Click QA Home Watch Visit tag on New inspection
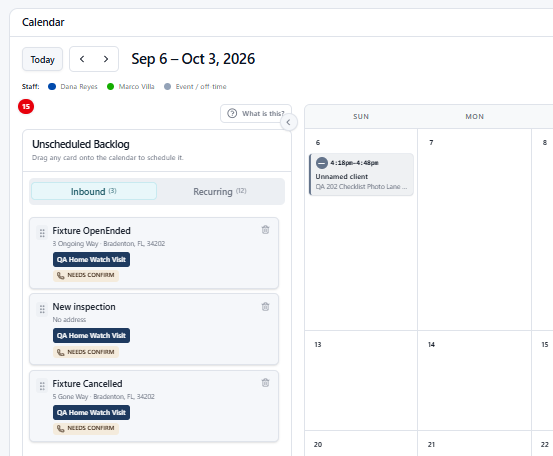This screenshot has height=456, width=553. pos(91,335)
